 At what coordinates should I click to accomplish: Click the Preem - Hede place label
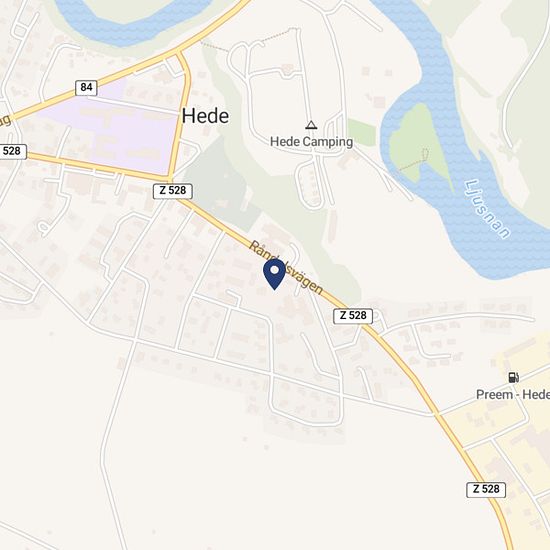513,395
